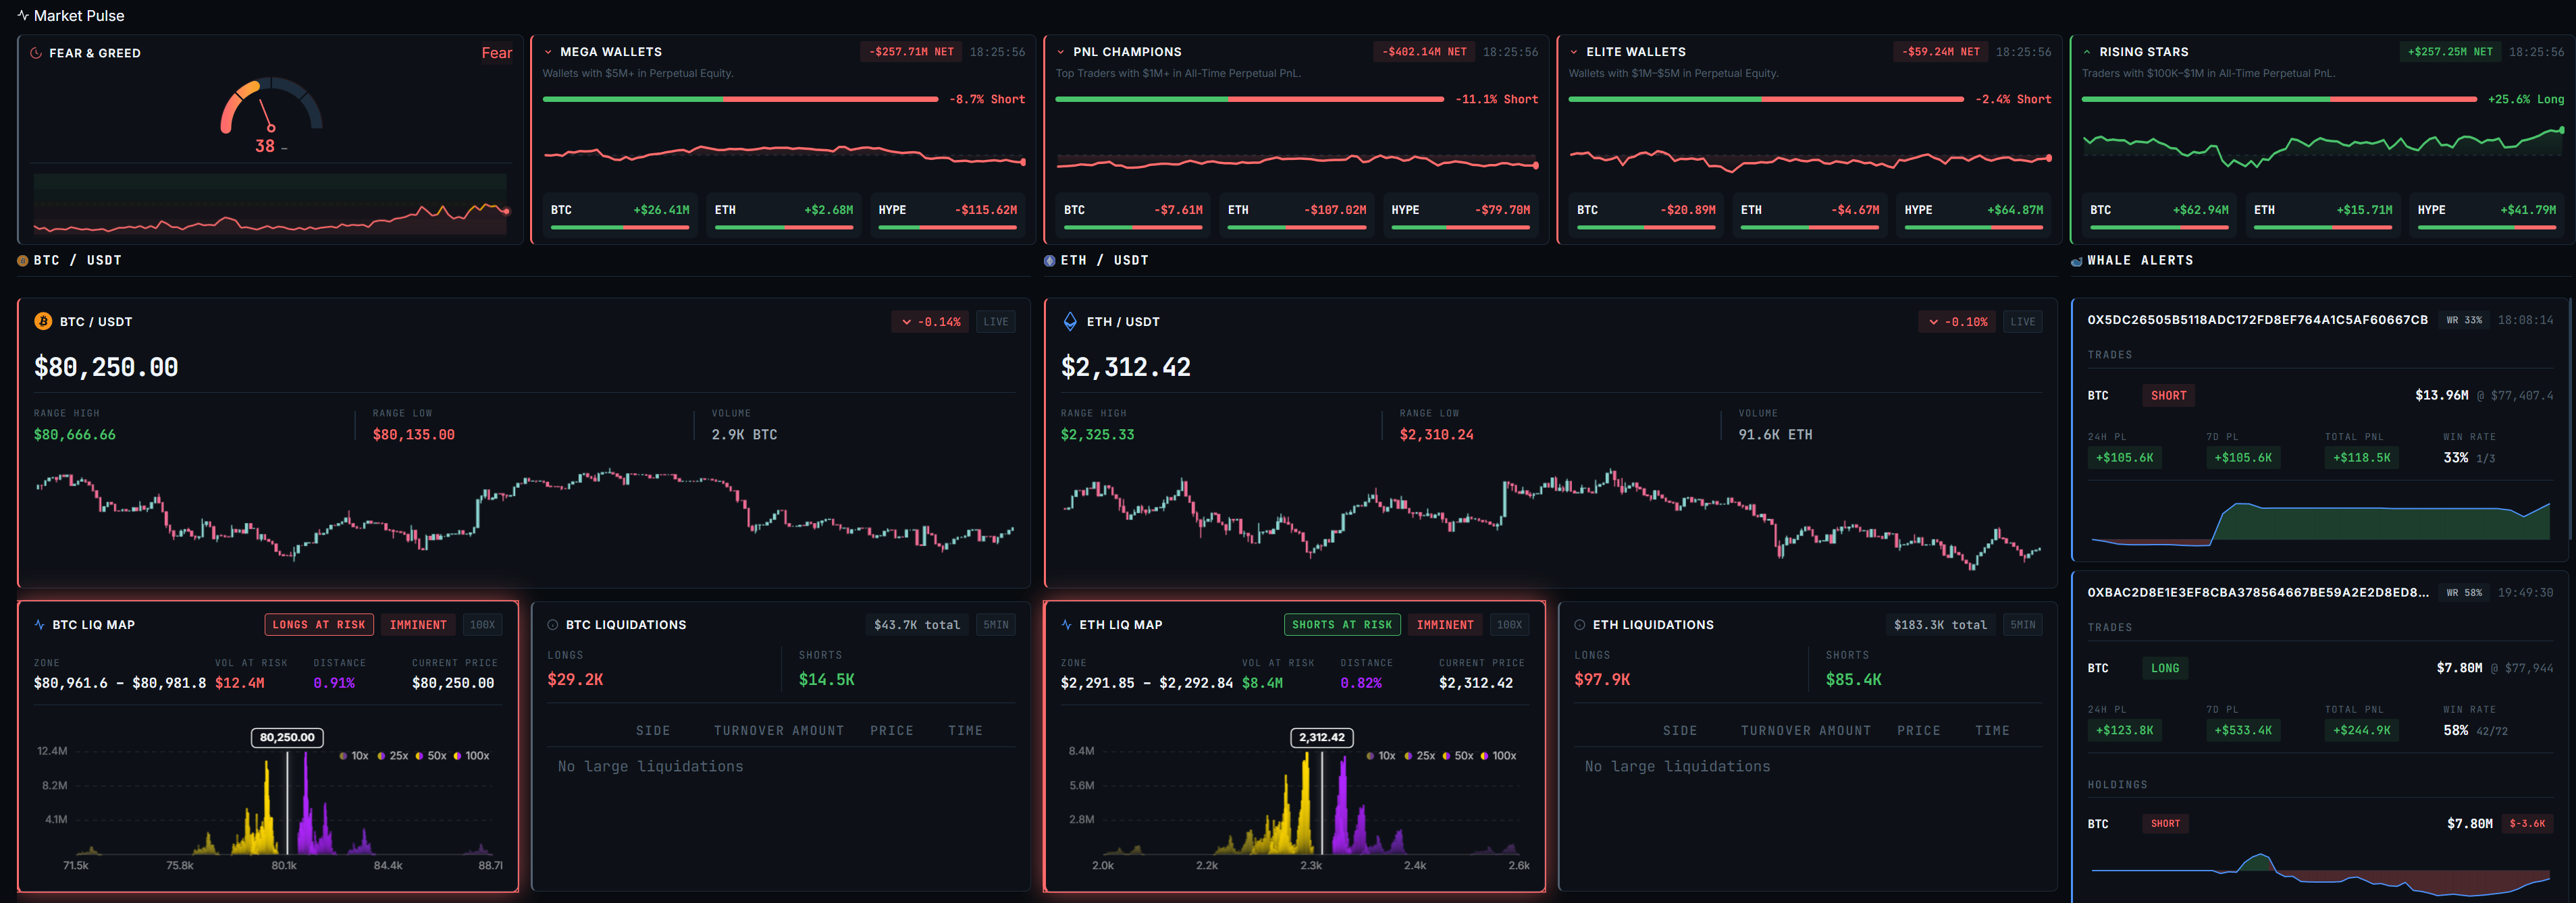Click the 2,312.42 price marker on ETH liq map

(x=1321, y=738)
